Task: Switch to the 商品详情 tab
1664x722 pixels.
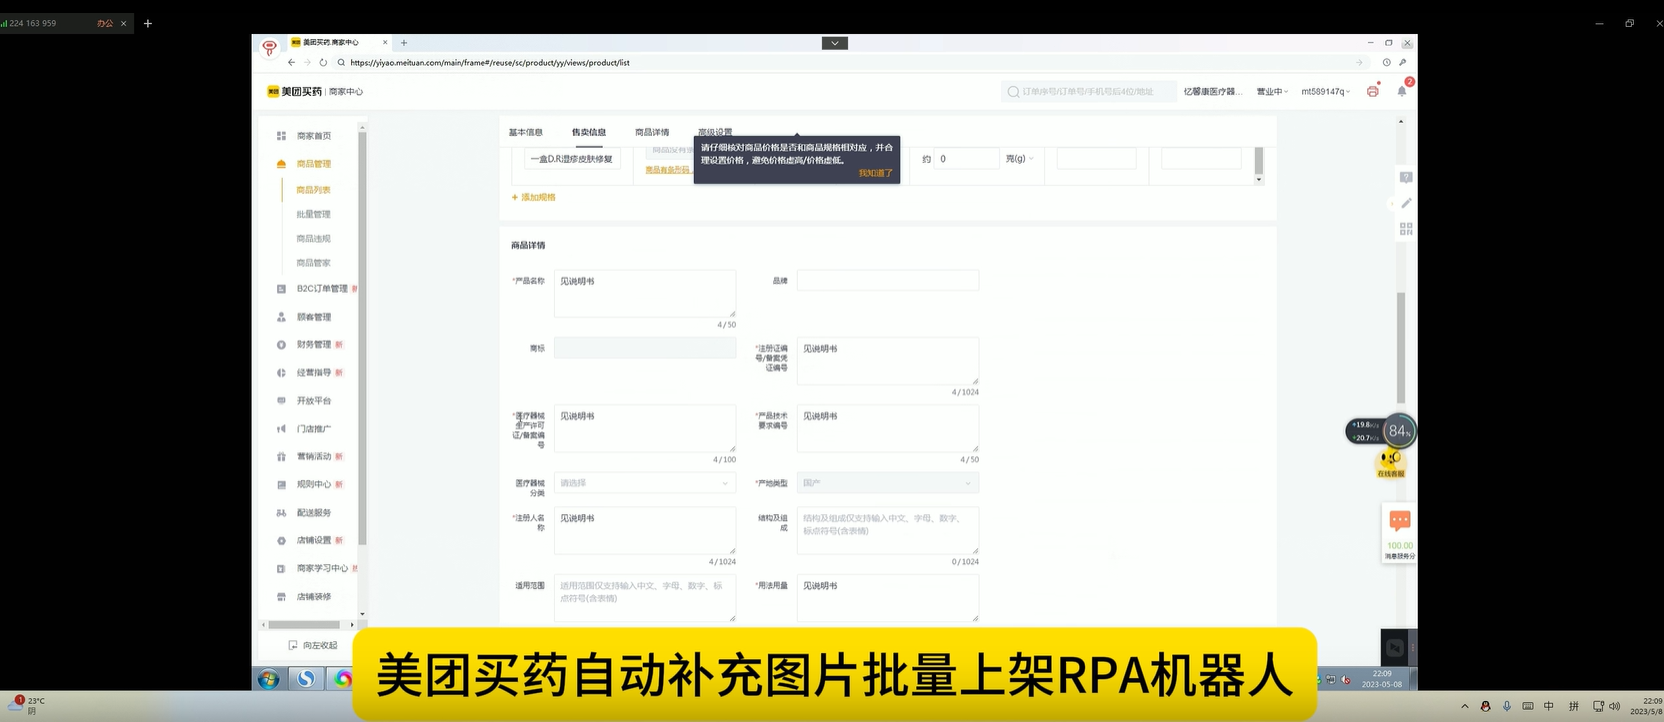Action: click(652, 132)
